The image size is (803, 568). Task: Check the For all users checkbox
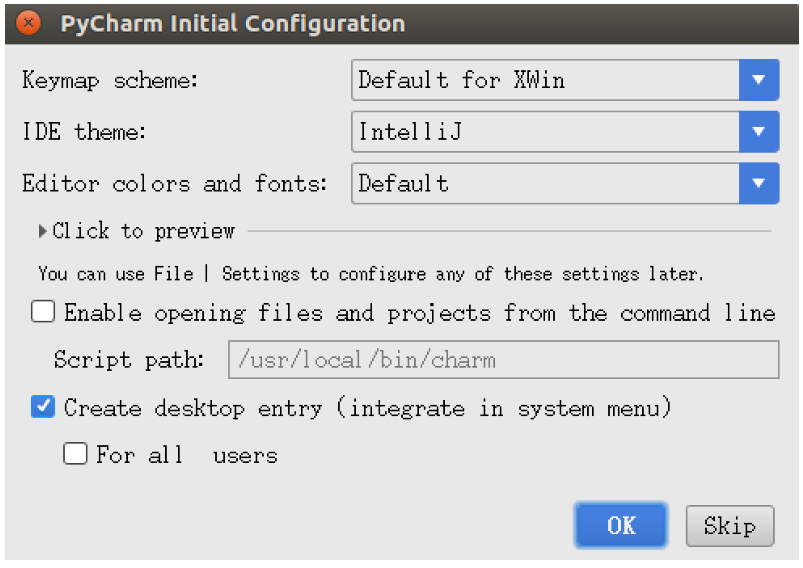pyautogui.click(x=75, y=453)
